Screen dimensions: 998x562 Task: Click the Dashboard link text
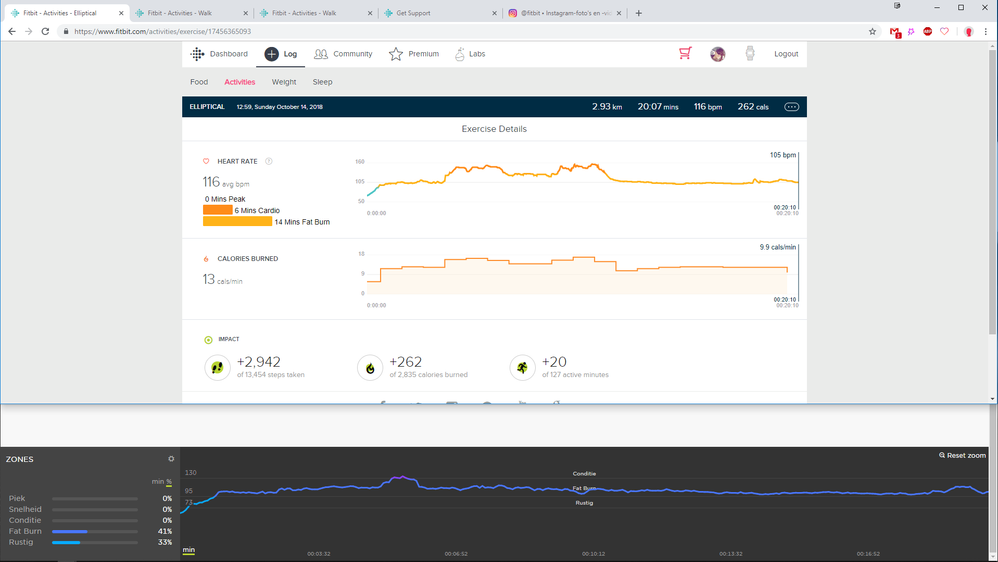[x=228, y=54]
